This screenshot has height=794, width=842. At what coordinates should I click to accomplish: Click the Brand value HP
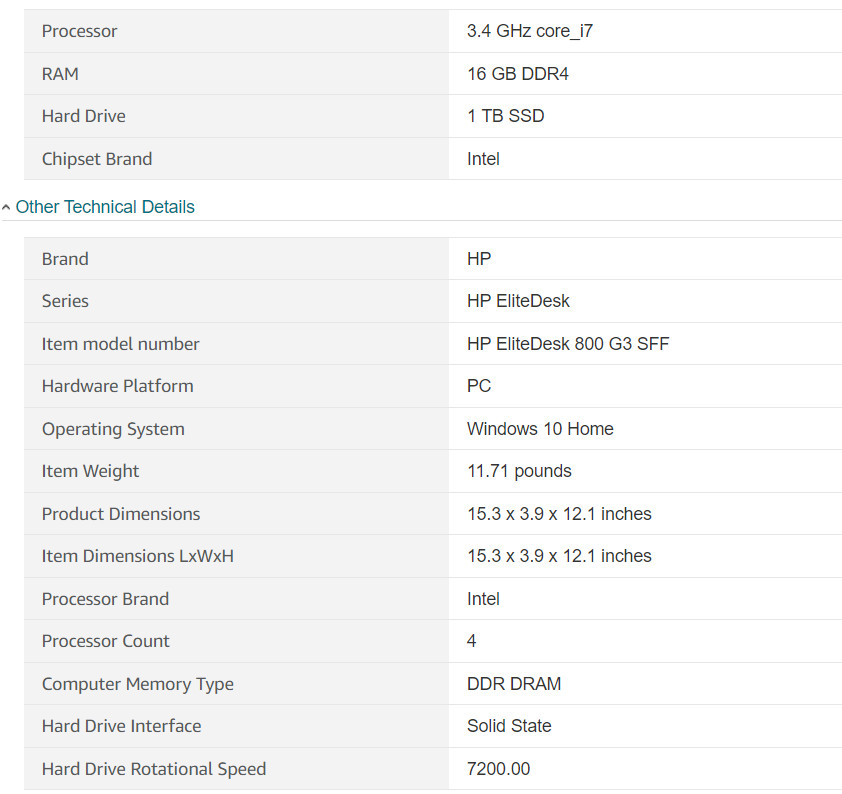pyautogui.click(x=479, y=259)
